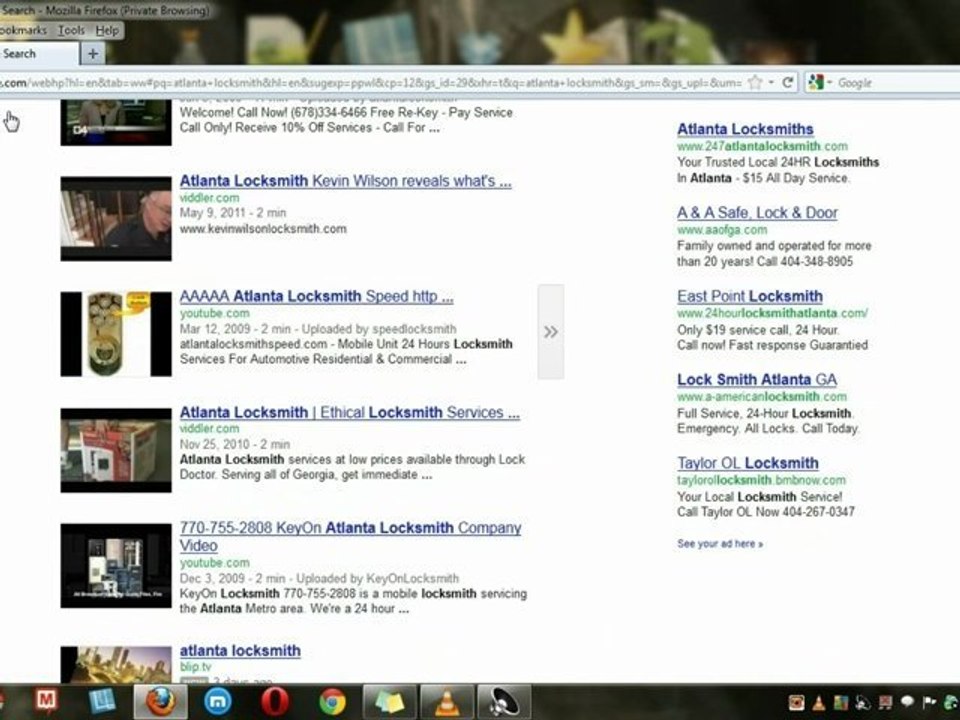The width and height of the screenshot is (960, 720).
Task: Click the speech bubble tray icon
Action: click(907, 702)
